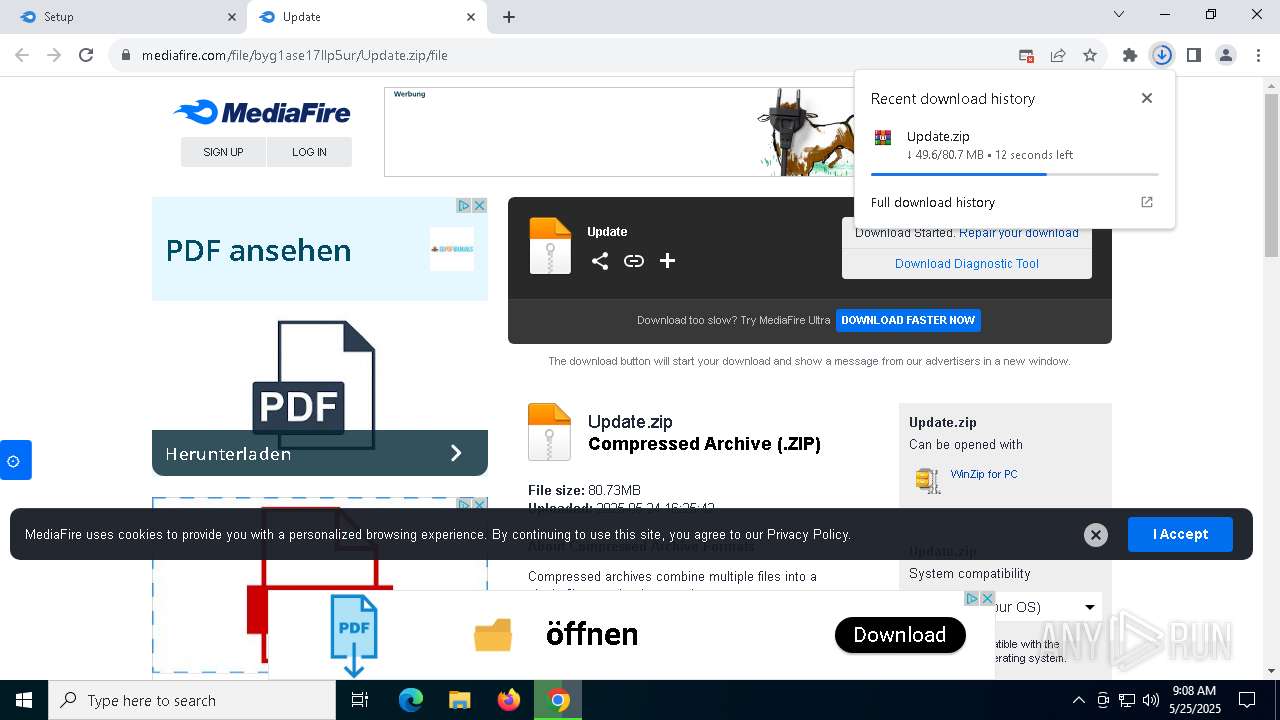
Task: Click the SIGN UP button
Action: [223, 152]
